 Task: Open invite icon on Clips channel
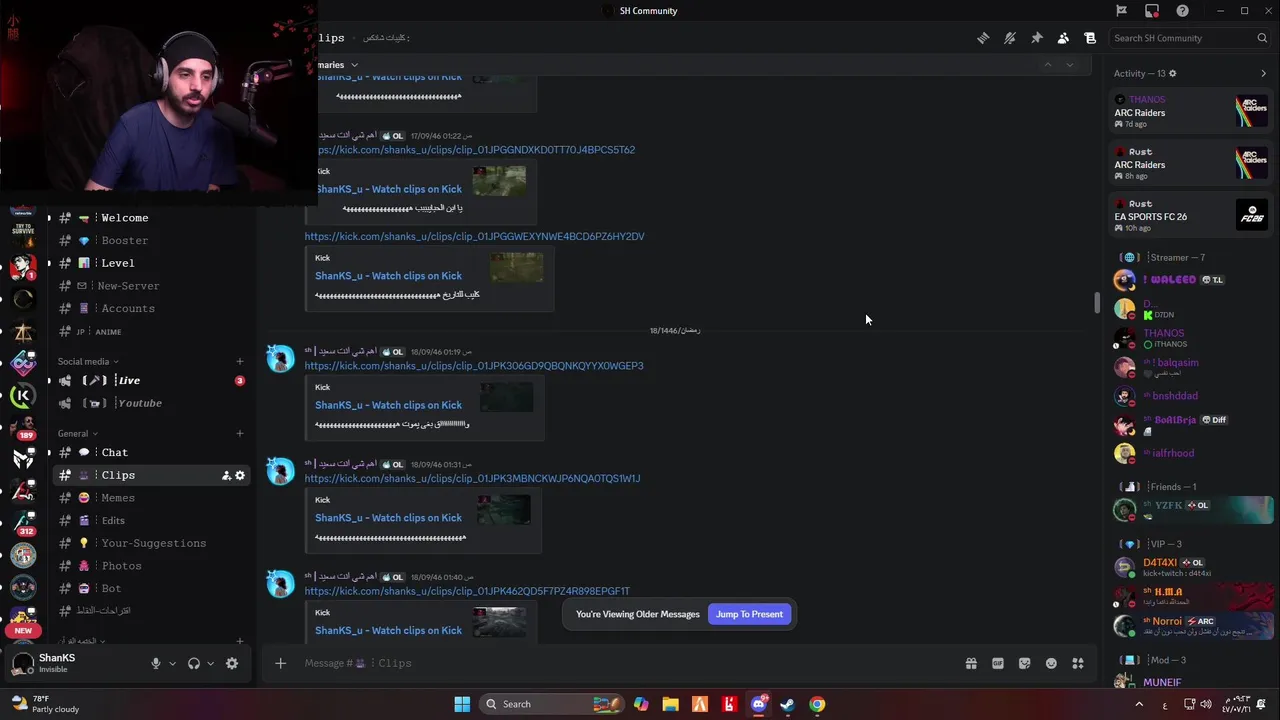click(x=226, y=476)
